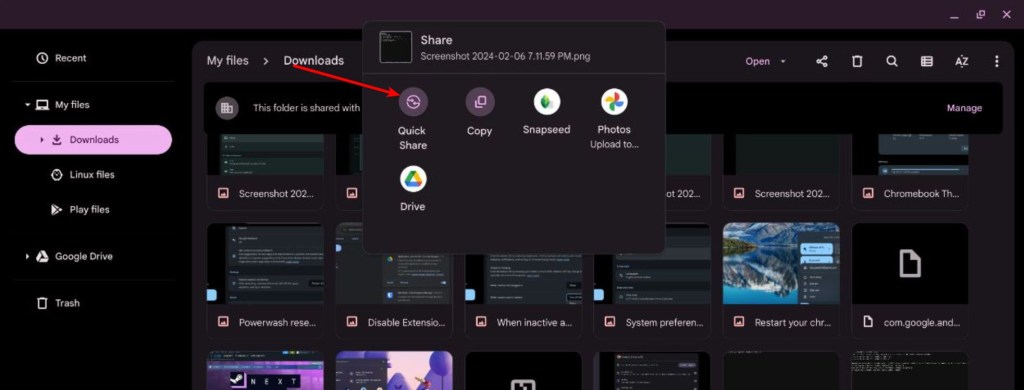Screen dimensions: 1024x390
Task: Collapse the My files tree arrow
Action: click(x=27, y=105)
